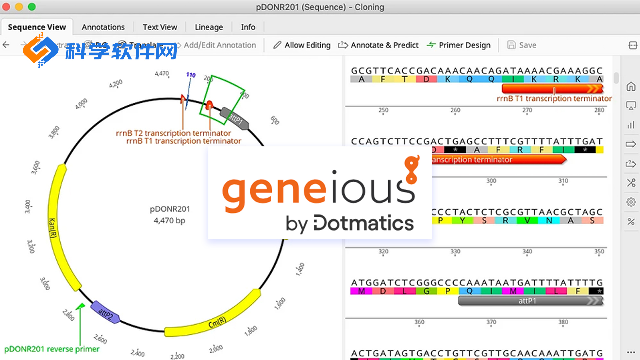Switch to the Sequence View tab
The width and height of the screenshot is (640, 360).
(x=37, y=27)
